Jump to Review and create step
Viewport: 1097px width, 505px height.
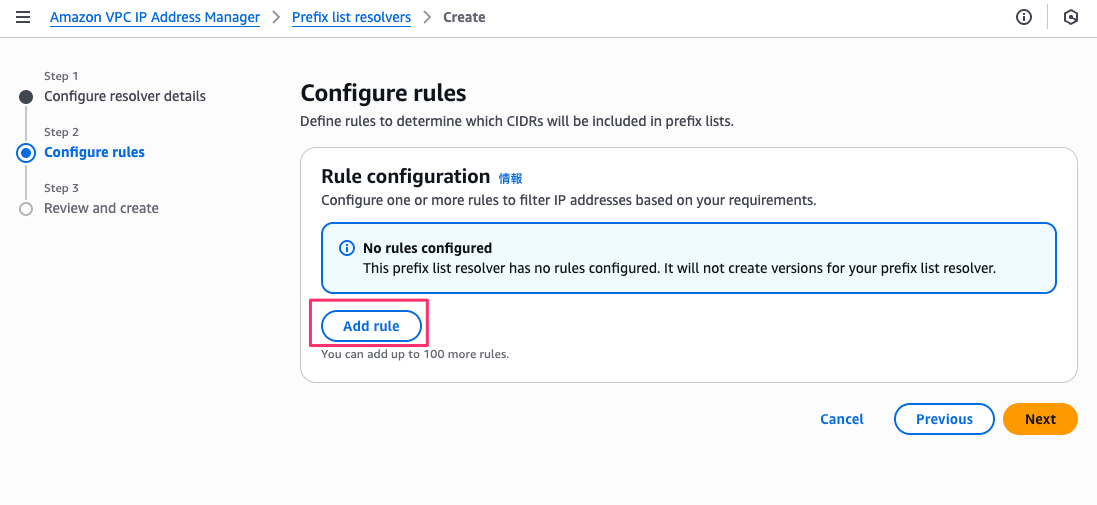[x=101, y=208]
